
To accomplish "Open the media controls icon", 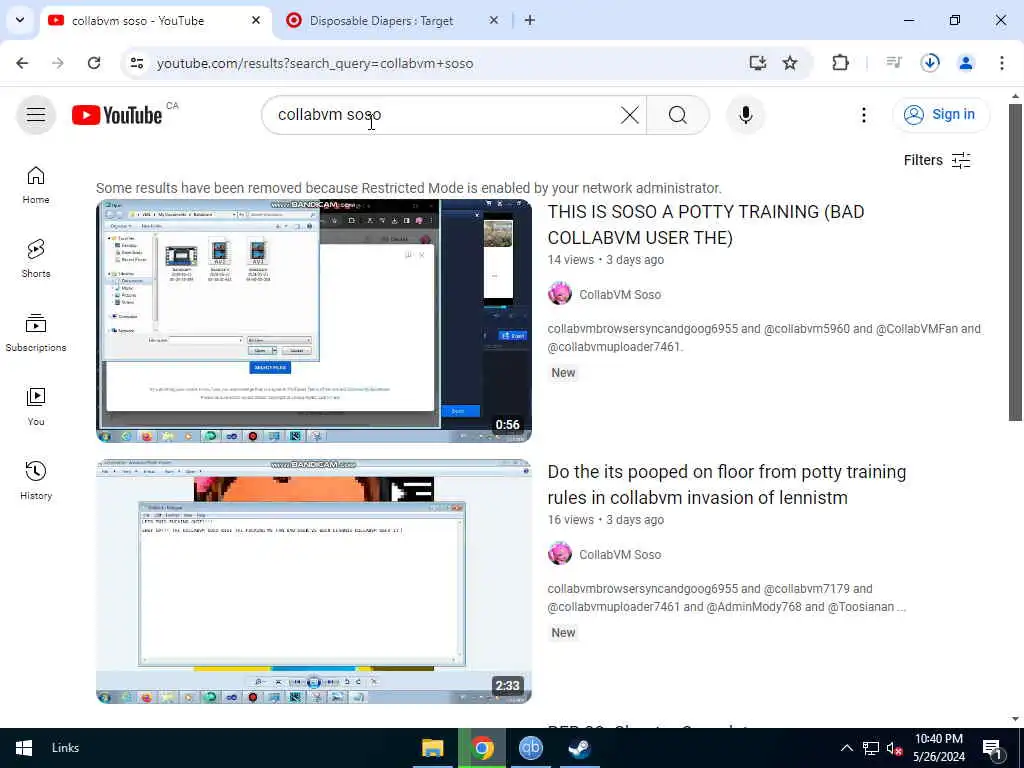I will click(893, 63).
